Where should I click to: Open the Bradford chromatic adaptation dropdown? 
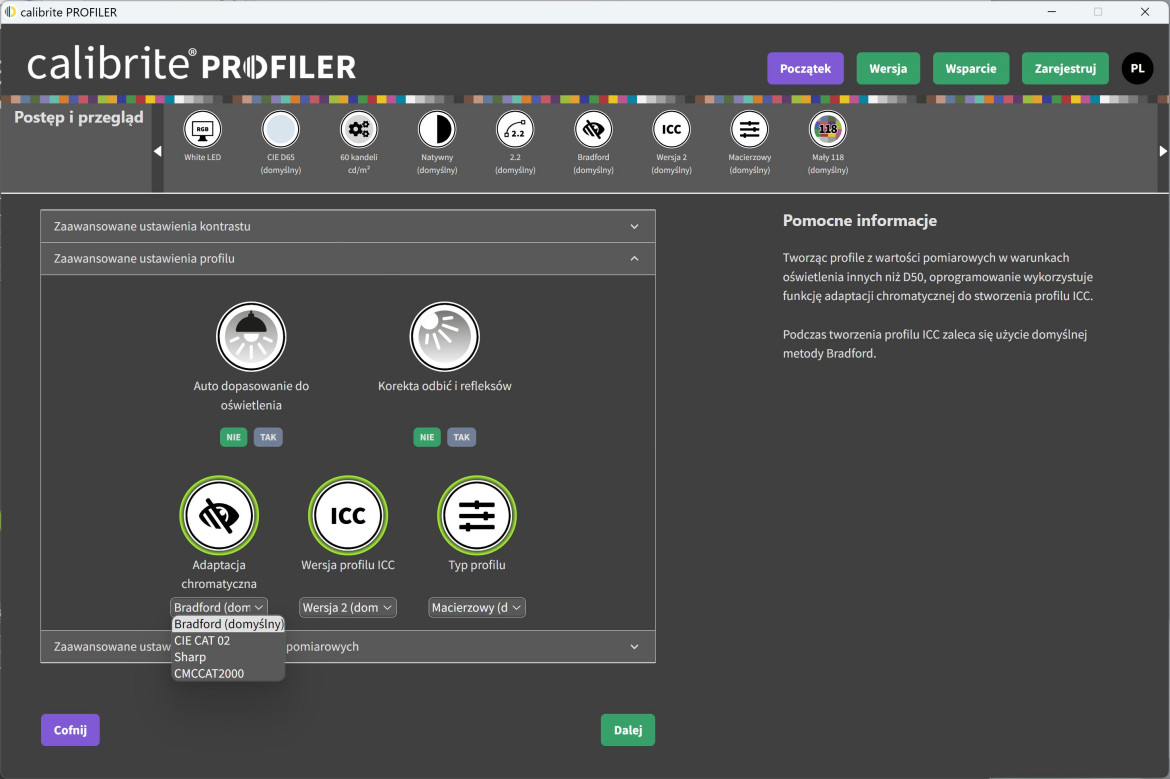point(219,607)
